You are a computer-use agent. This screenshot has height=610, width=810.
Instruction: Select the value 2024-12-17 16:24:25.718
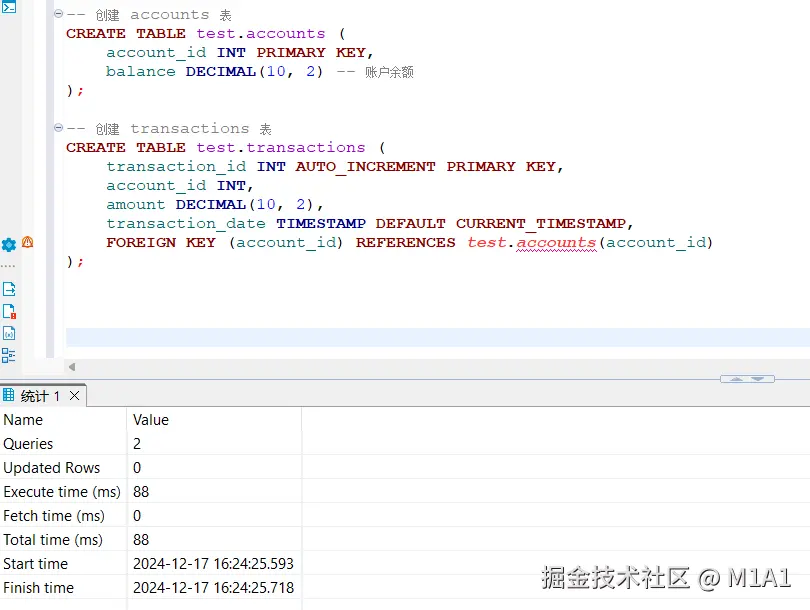pyautogui.click(x=213, y=588)
